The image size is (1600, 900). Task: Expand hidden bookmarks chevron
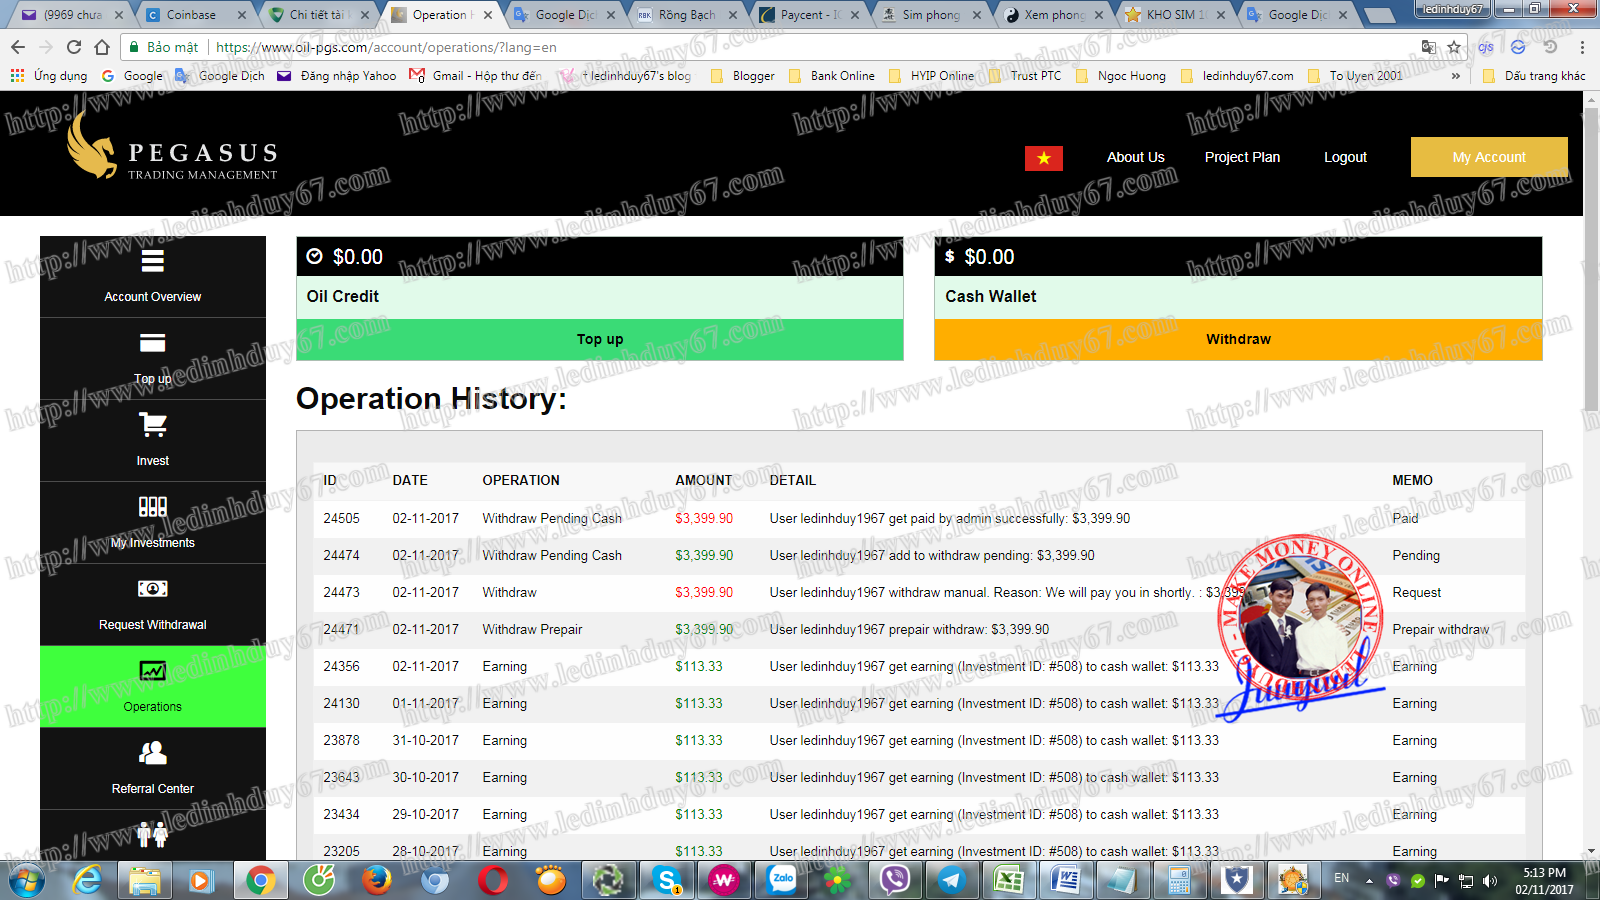[1455, 76]
